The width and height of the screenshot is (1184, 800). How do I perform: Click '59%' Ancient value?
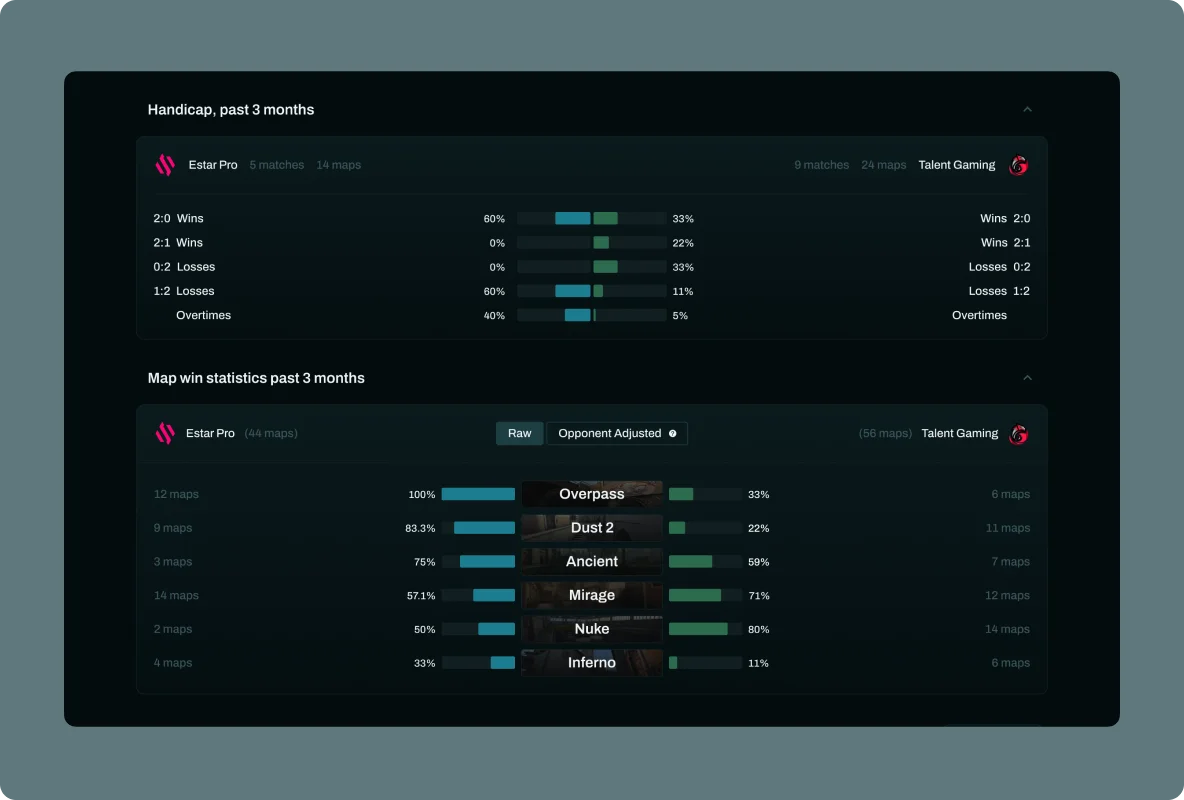tap(758, 562)
